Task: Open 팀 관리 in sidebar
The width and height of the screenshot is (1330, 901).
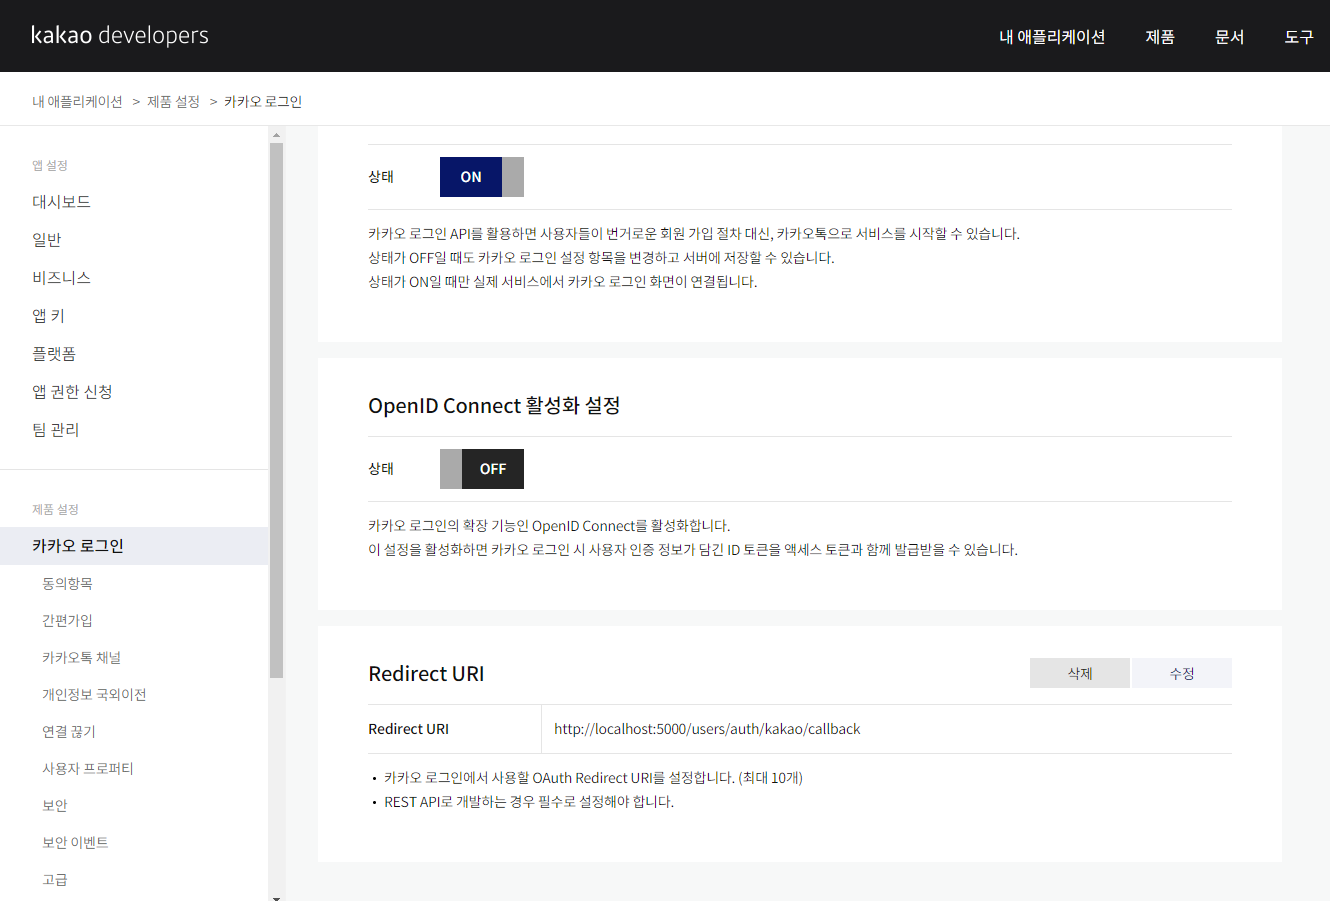Action: tap(55, 430)
